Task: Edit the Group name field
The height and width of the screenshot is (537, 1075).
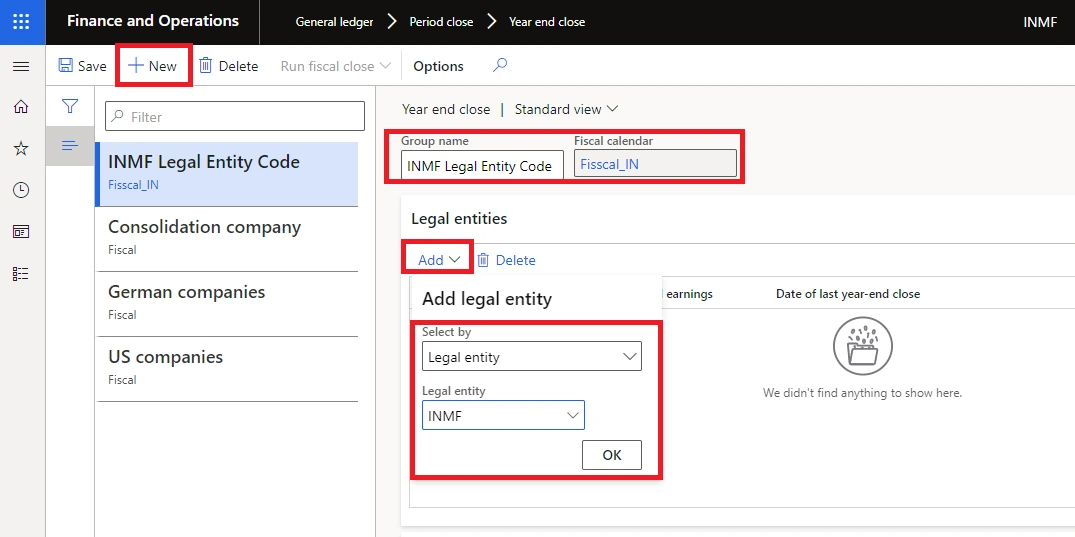Action: 482,165
